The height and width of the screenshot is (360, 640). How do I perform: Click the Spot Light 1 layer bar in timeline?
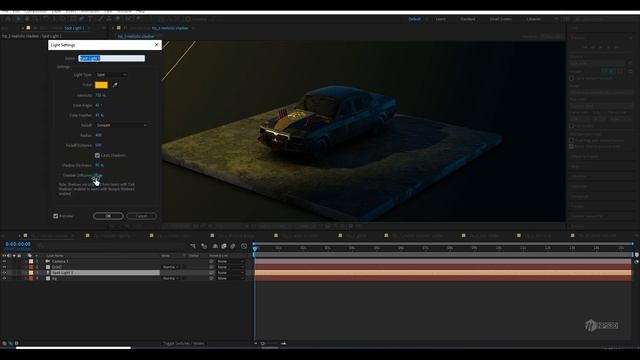click(443, 273)
